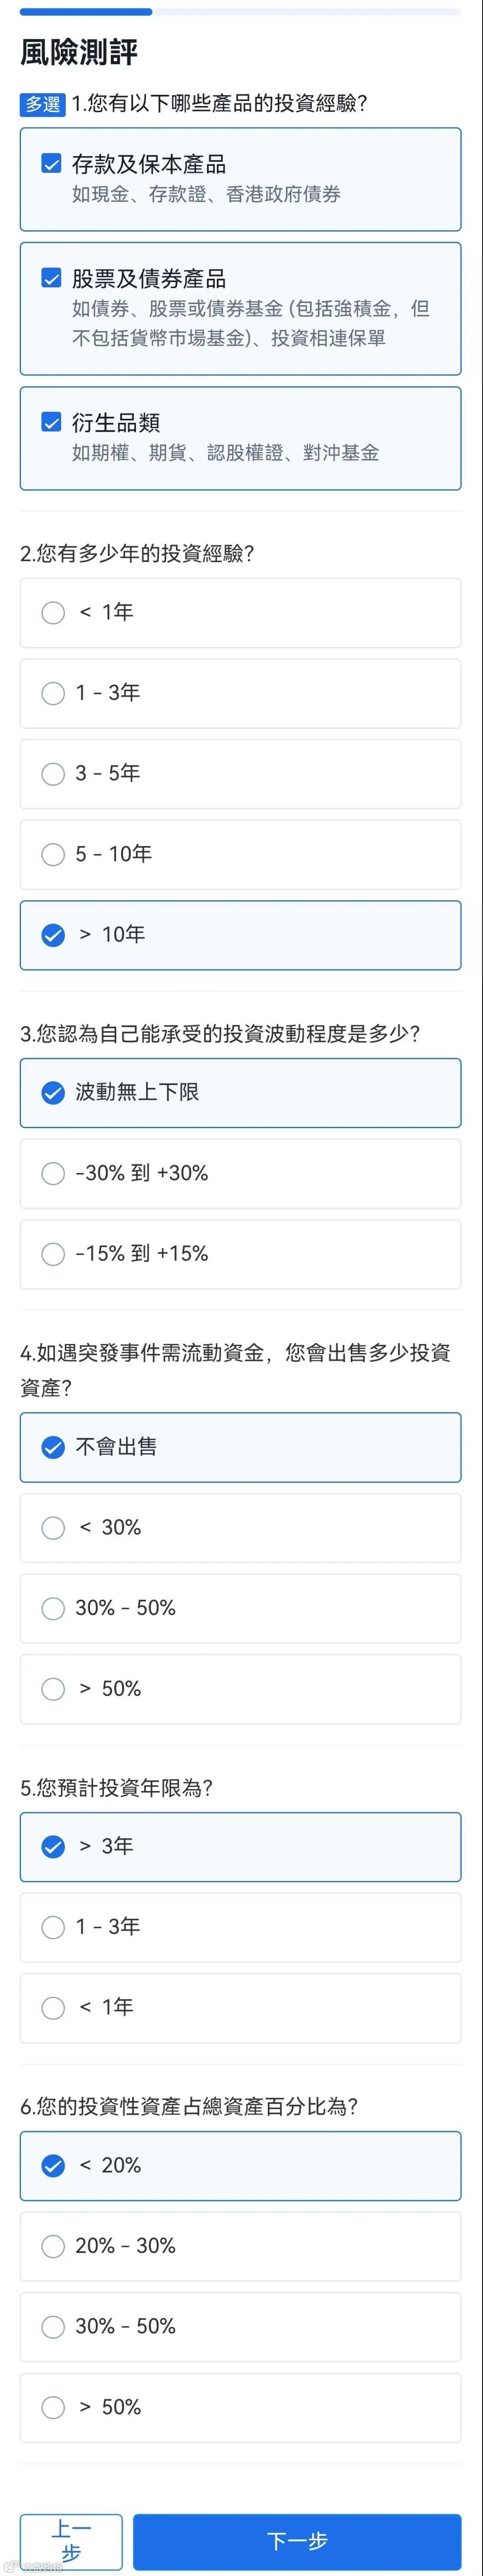The width and height of the screenshot is (483, 2576).
Task: Pick 30% - 50% in question 4
Action: click(240, 1608)
